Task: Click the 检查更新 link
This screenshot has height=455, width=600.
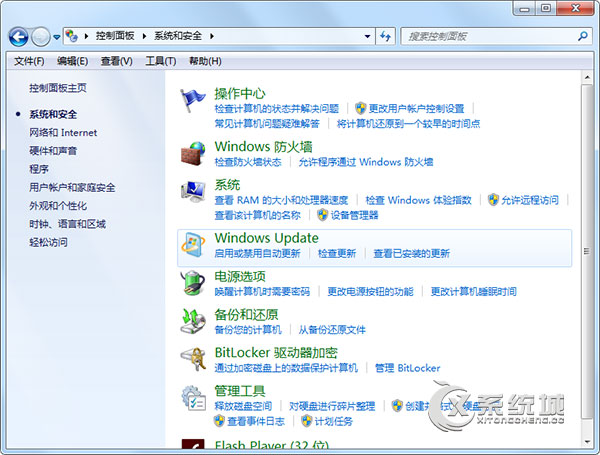Action: coord(337,253)
